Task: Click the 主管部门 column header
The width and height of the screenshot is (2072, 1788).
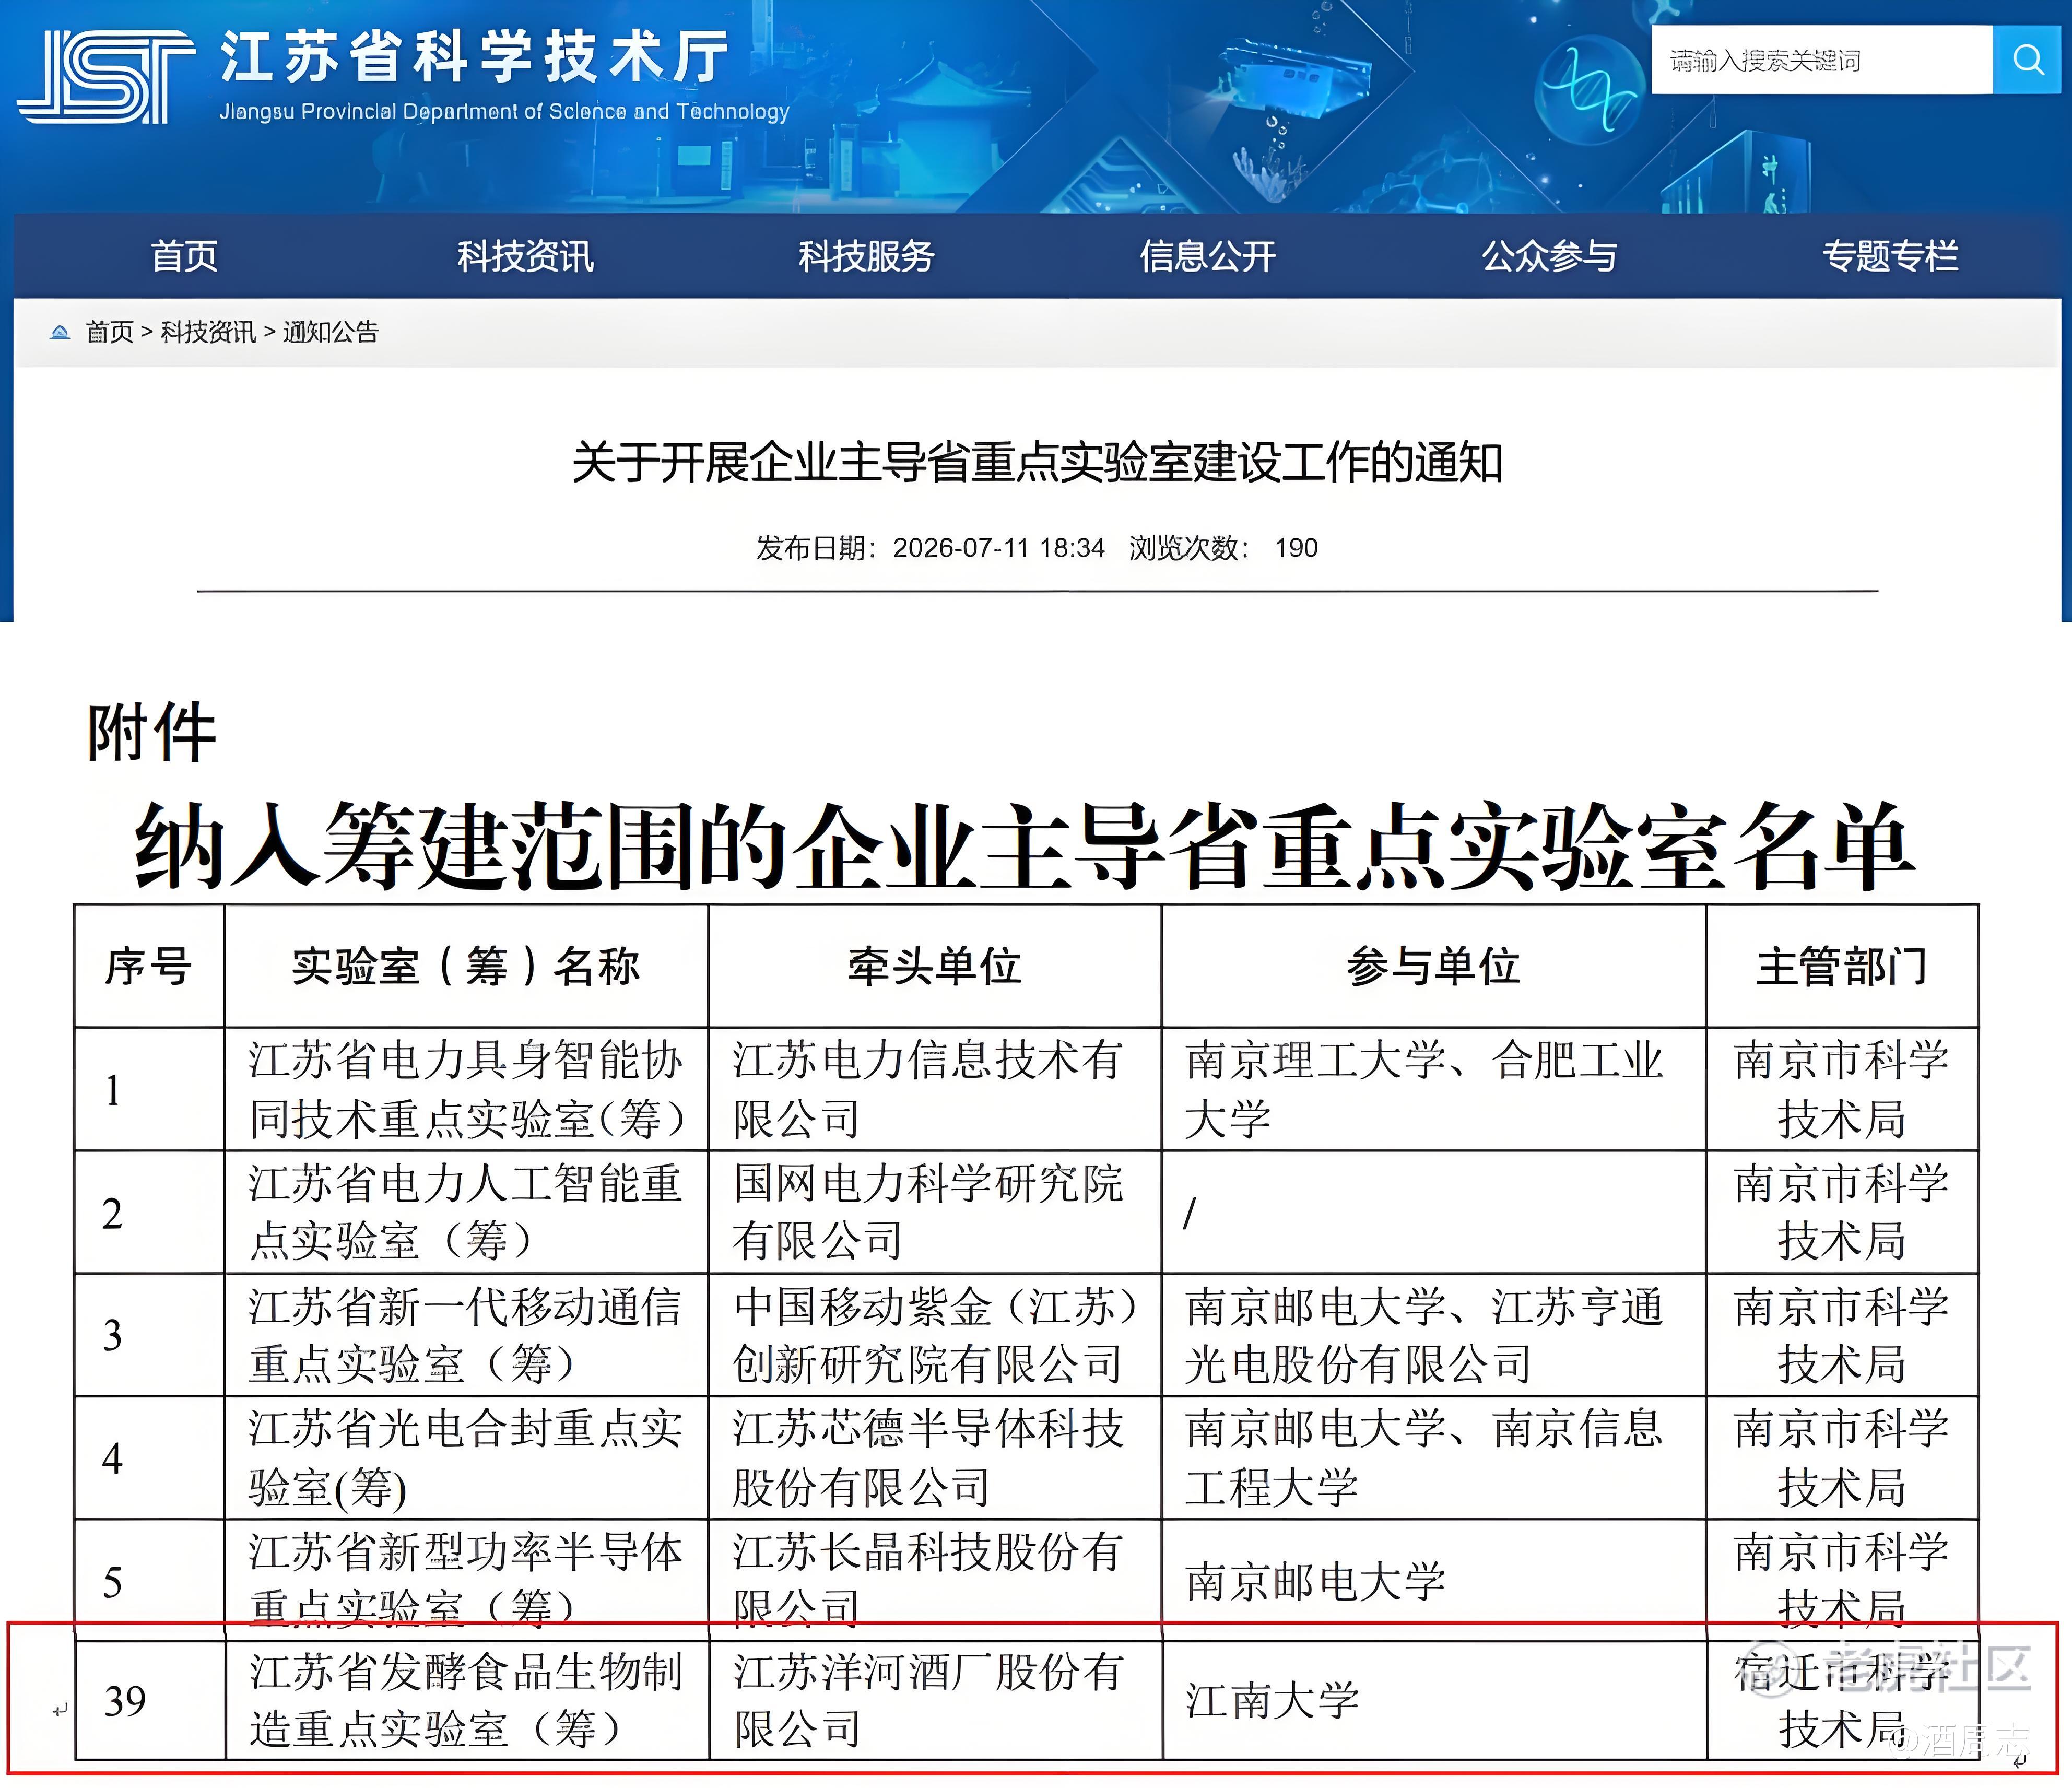Action: [1842, 966]
